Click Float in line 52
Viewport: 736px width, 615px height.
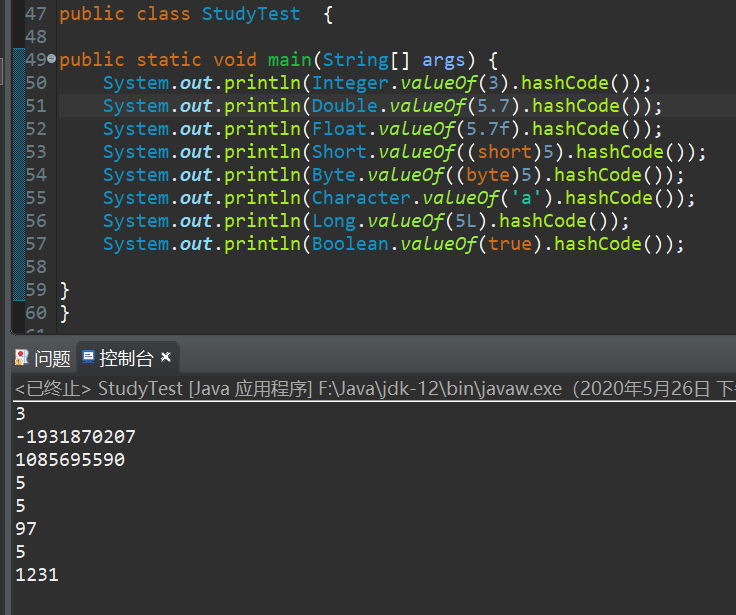point(339,129)
